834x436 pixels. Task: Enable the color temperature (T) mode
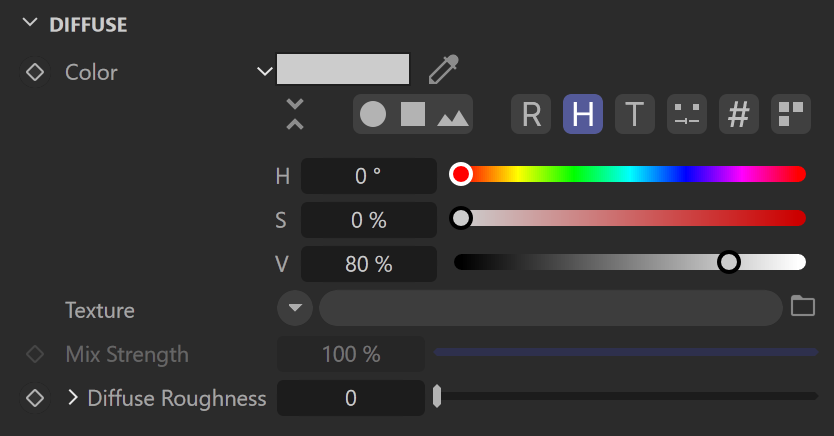coord(635,114)
